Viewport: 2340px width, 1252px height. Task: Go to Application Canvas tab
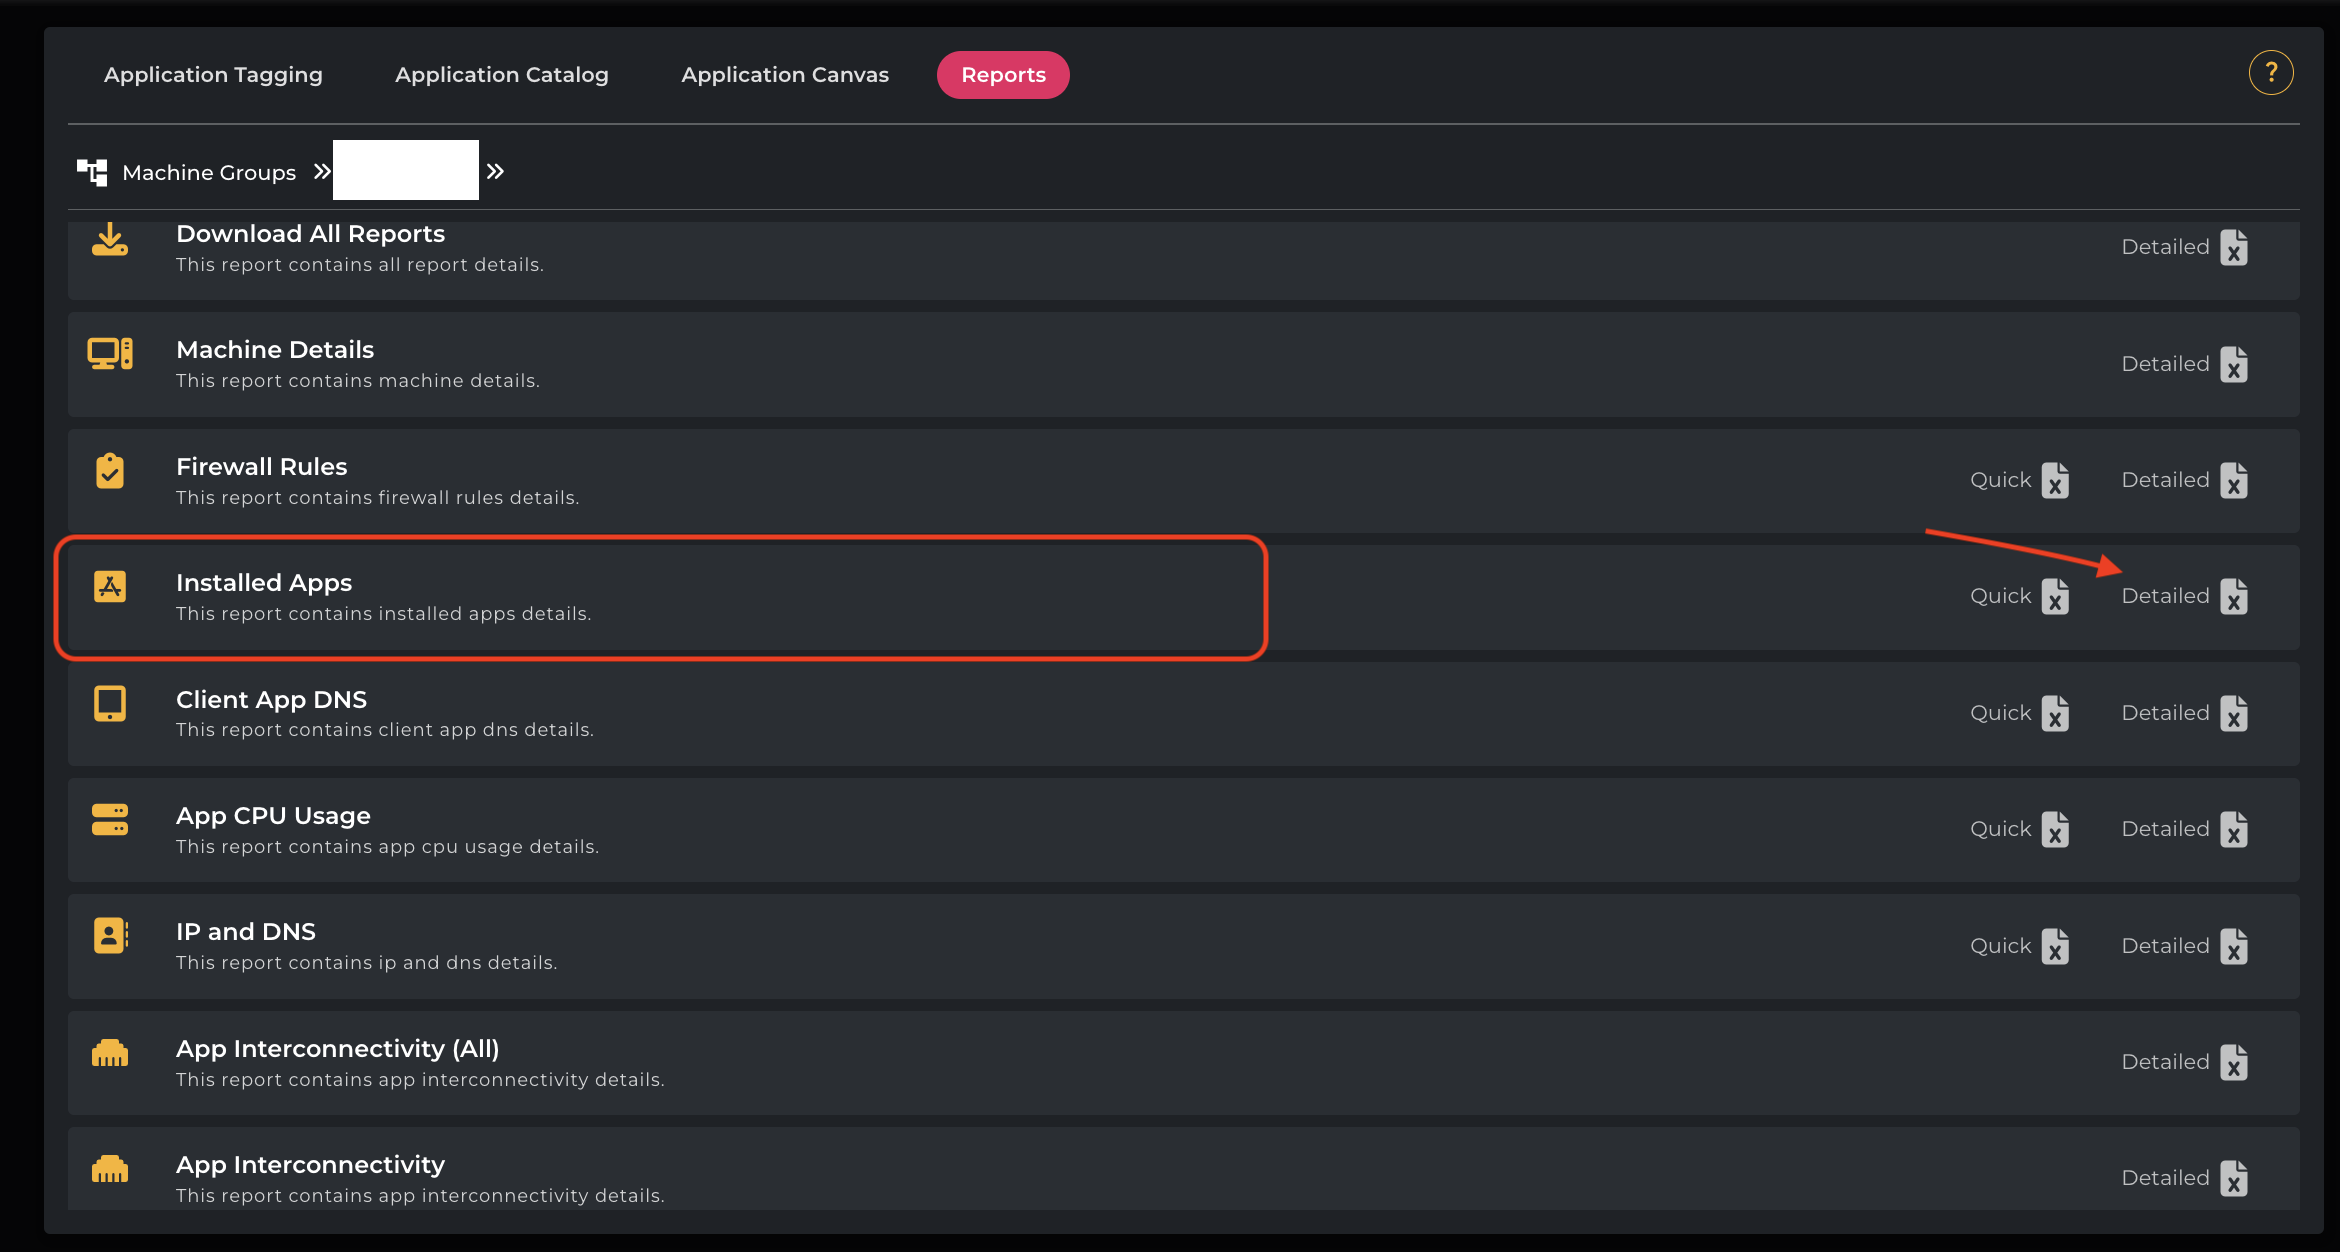(x=784, y=75)
